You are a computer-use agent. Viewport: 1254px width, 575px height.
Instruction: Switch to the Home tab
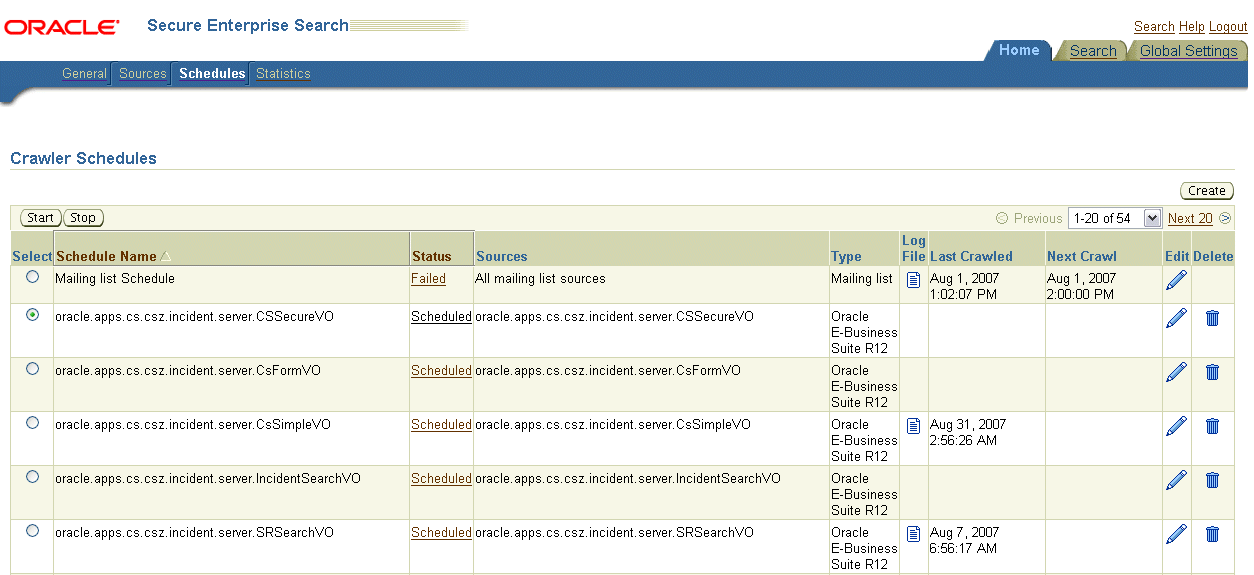[1019, 50]
